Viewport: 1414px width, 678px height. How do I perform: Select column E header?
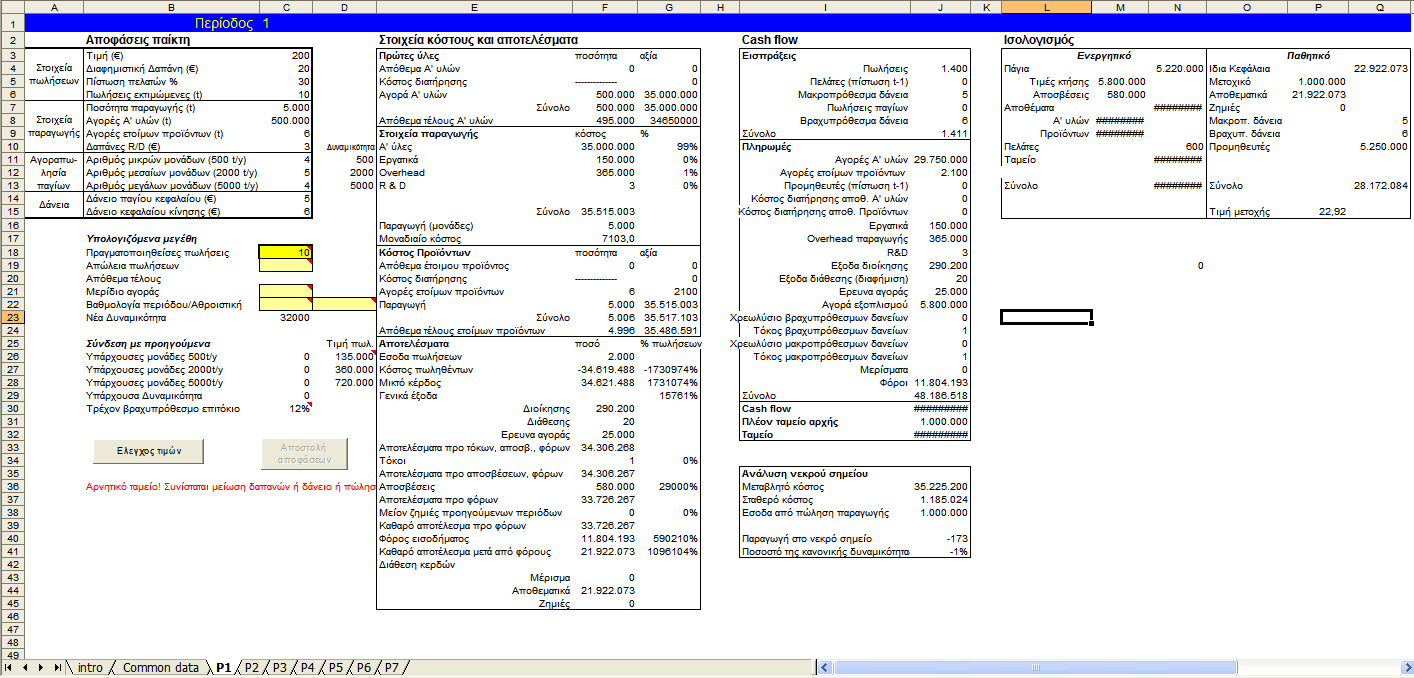point(473,7)
